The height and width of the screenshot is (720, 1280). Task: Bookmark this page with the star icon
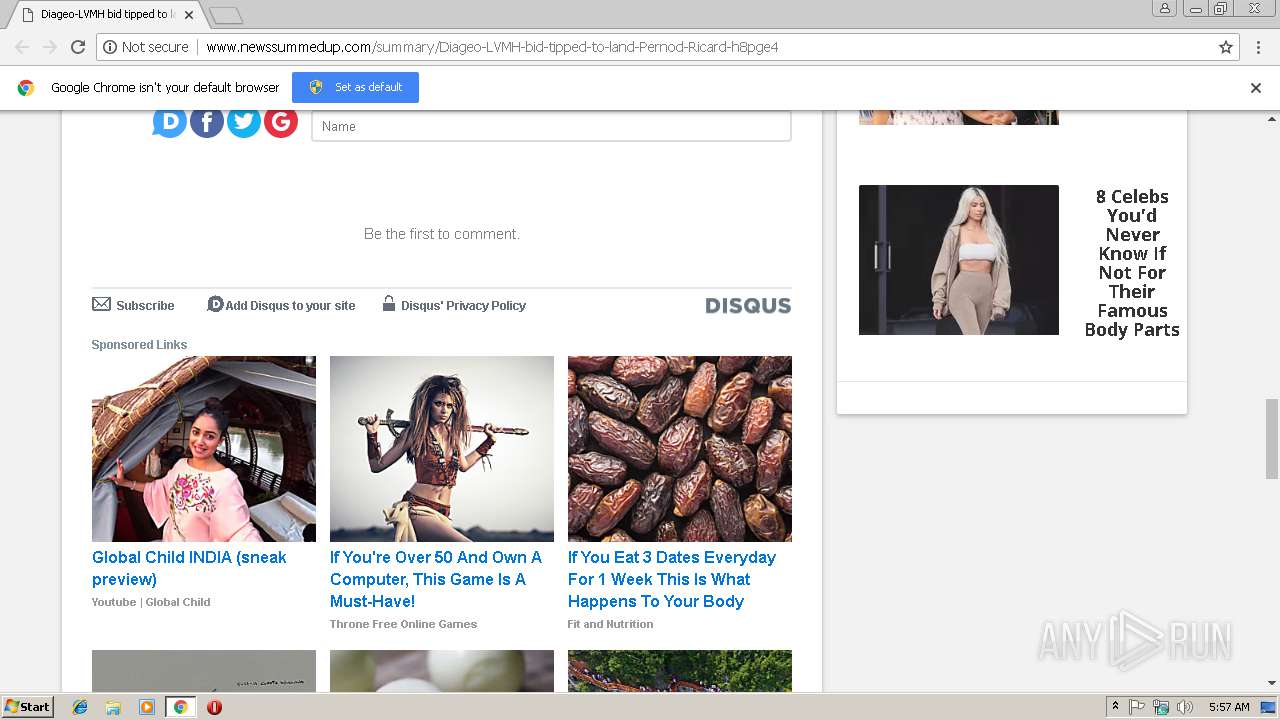point(1226,47)
